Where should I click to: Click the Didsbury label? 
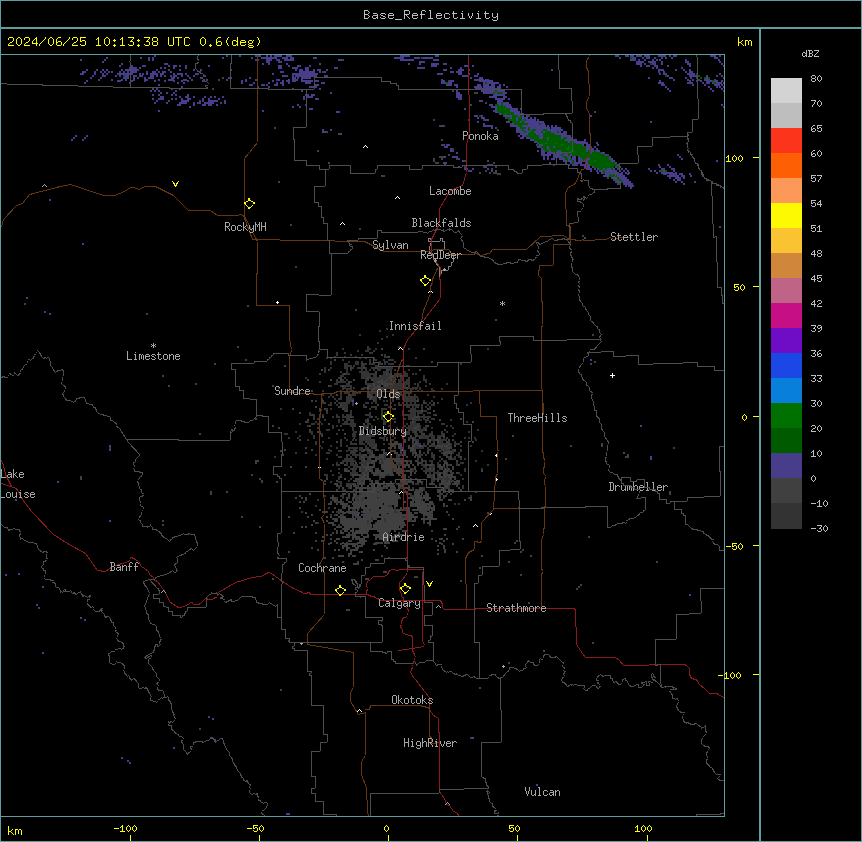point(383,431)
